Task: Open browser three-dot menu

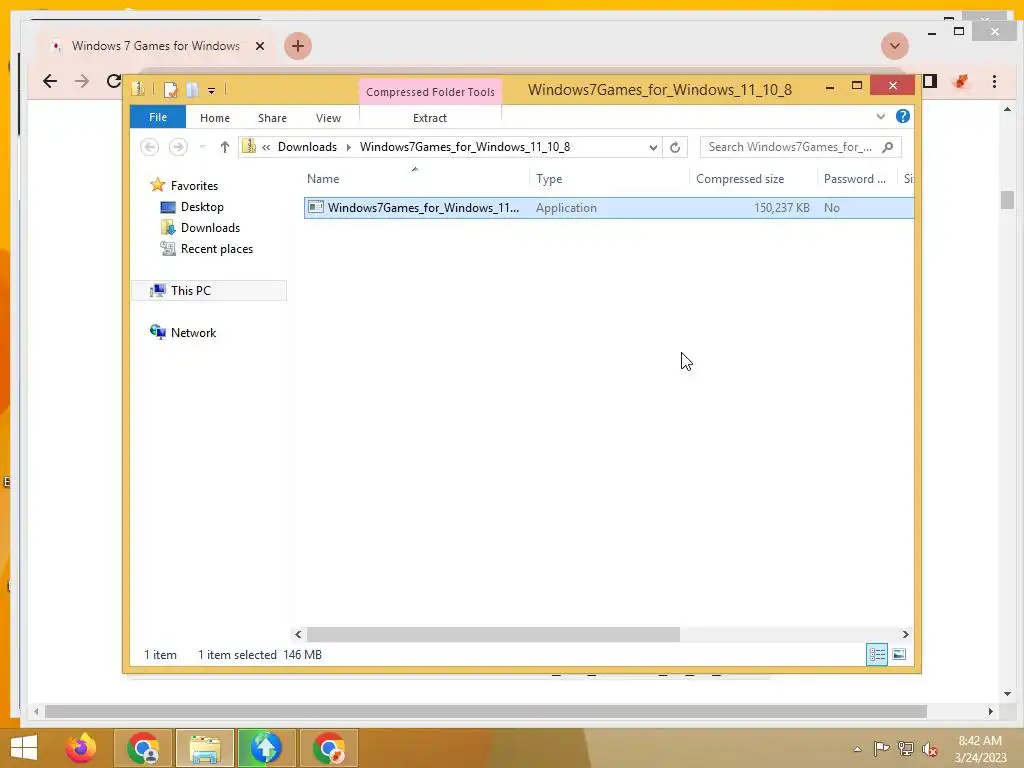Action: [994, 82]
